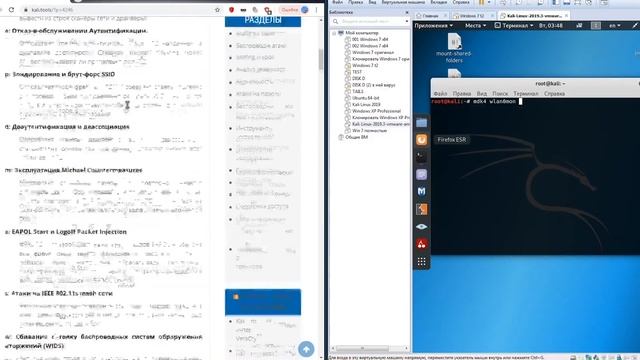This screenshot has width=640, height=360.
Task: Open the Library search filter dropdown arrow
Action: (407, 21)
